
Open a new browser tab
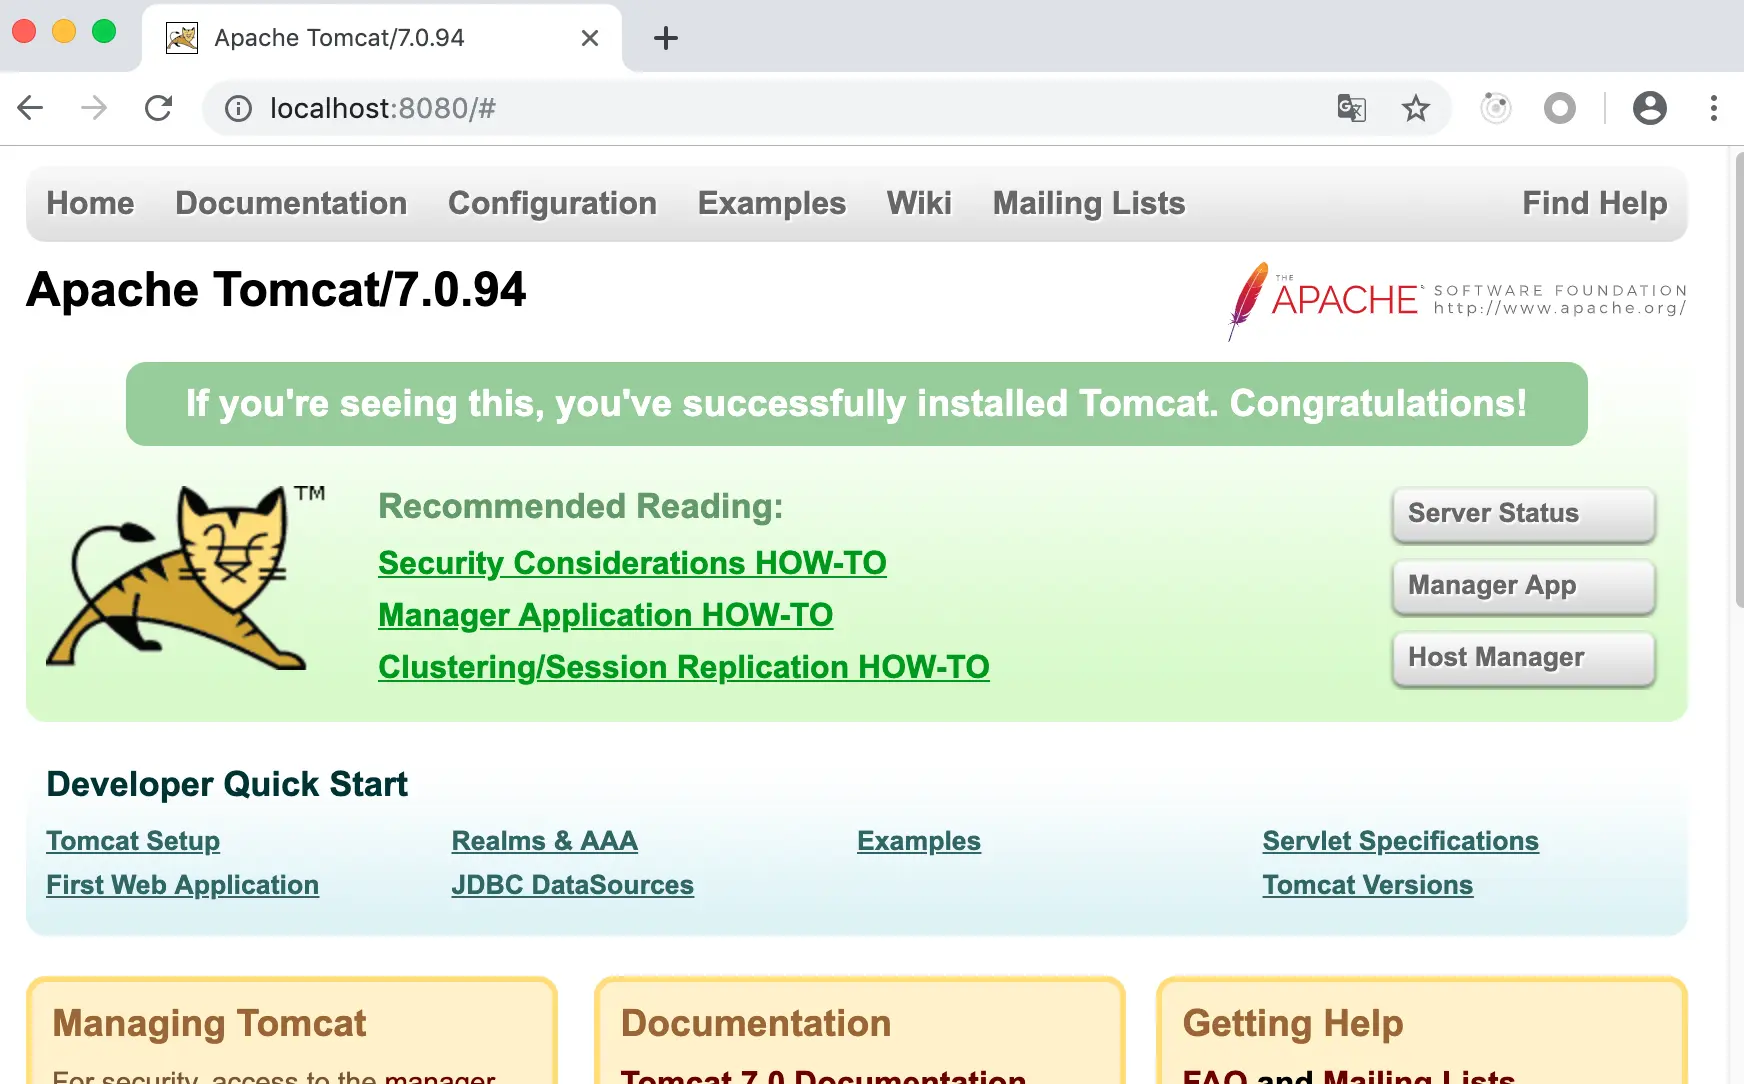point(665,38)
